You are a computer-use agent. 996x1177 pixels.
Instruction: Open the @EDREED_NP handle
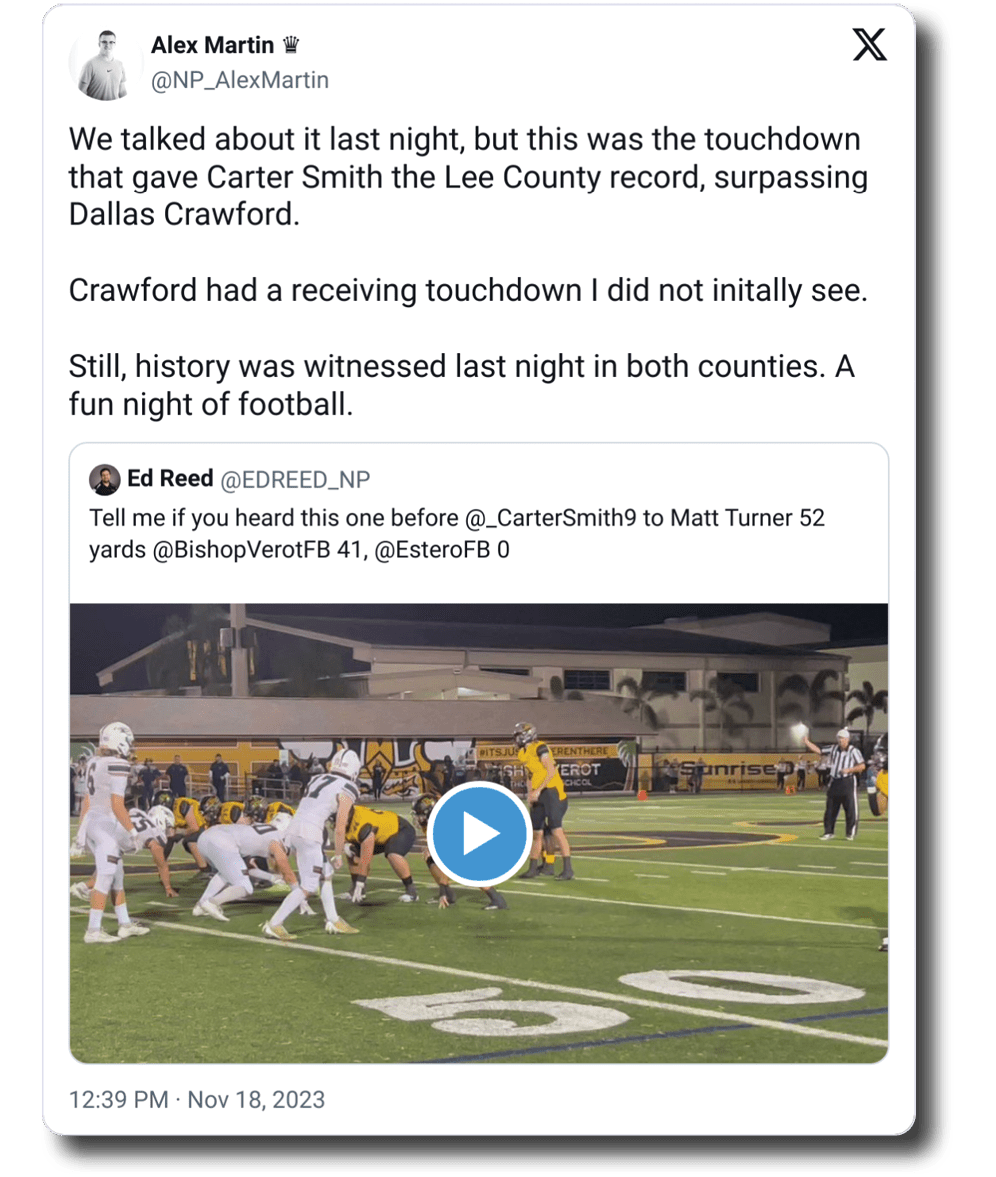tap(295, 480)
